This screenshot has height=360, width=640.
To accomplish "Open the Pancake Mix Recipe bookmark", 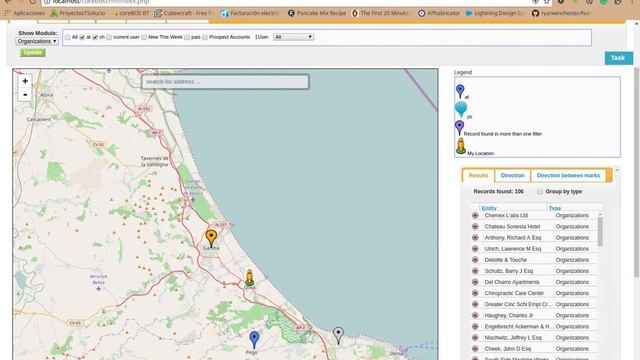I will [x=317, y=13].
